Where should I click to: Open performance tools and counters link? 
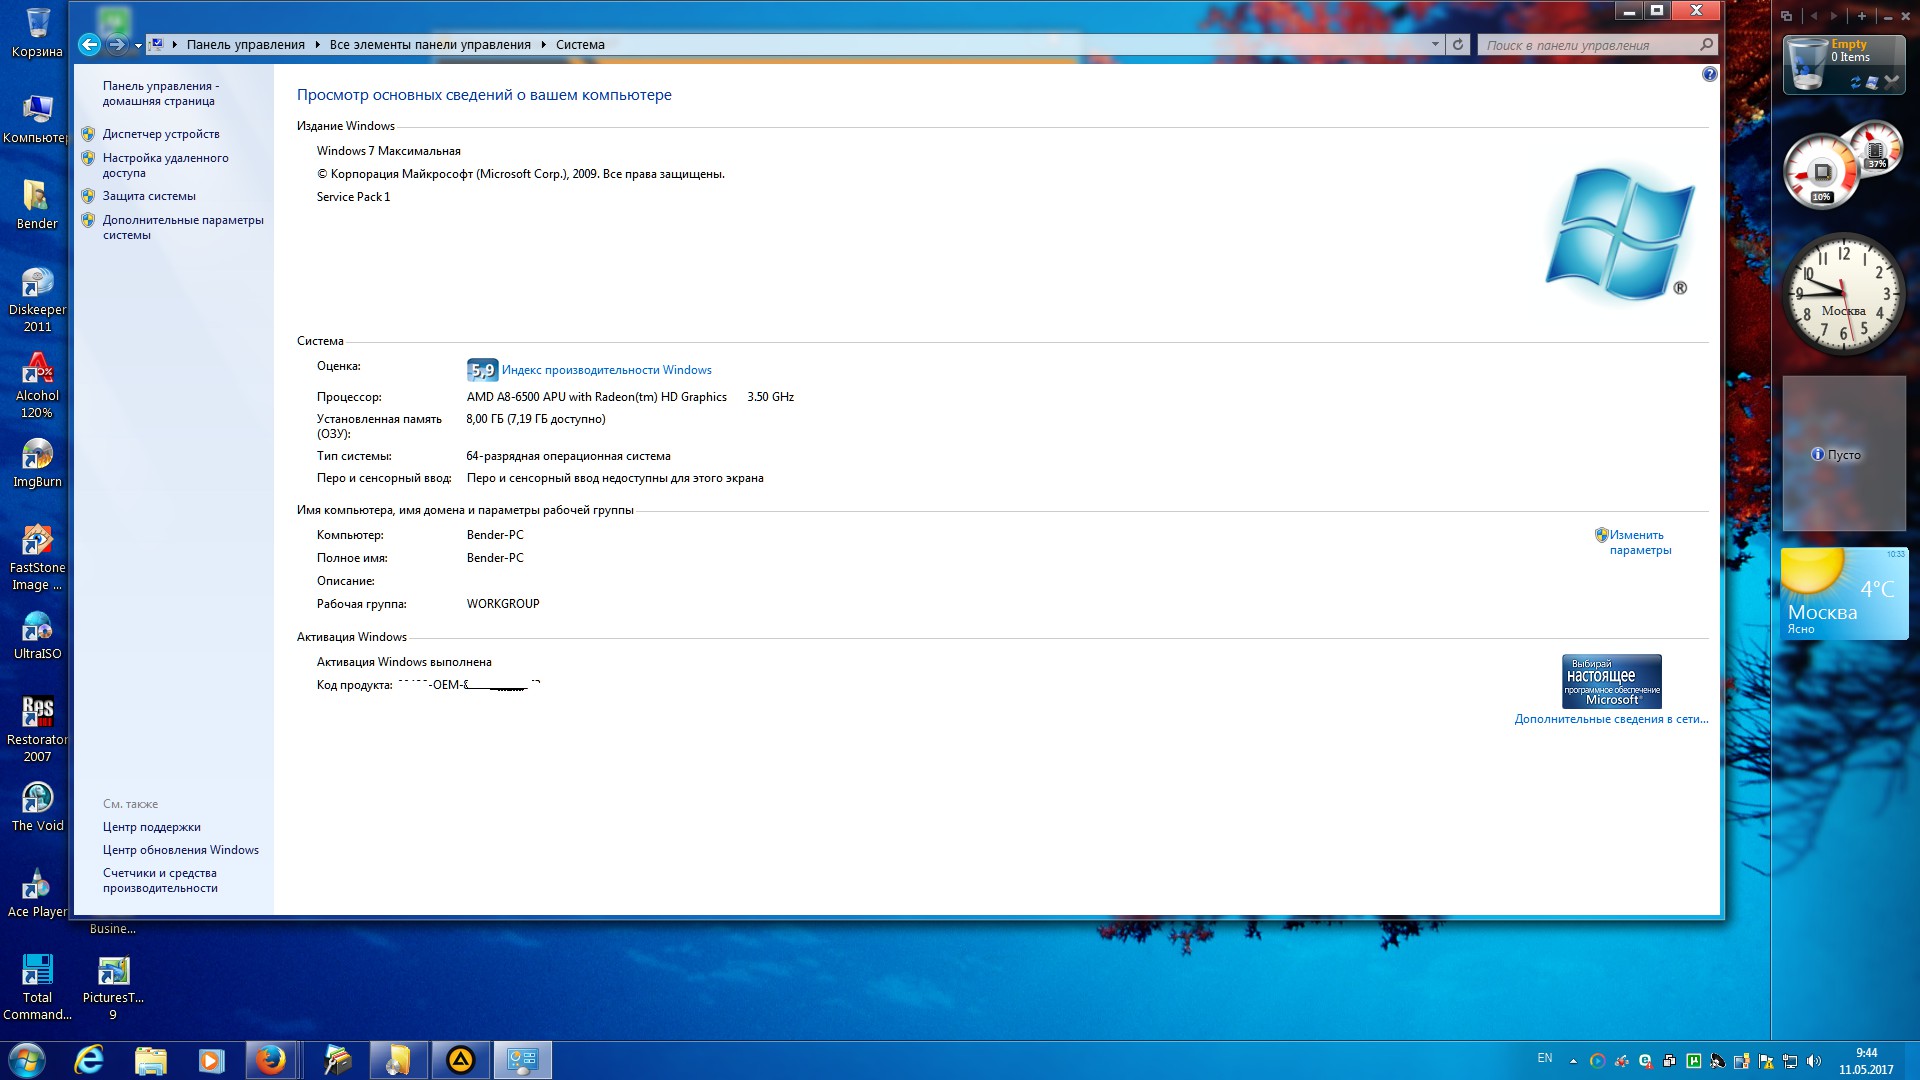tap(160, 880)
